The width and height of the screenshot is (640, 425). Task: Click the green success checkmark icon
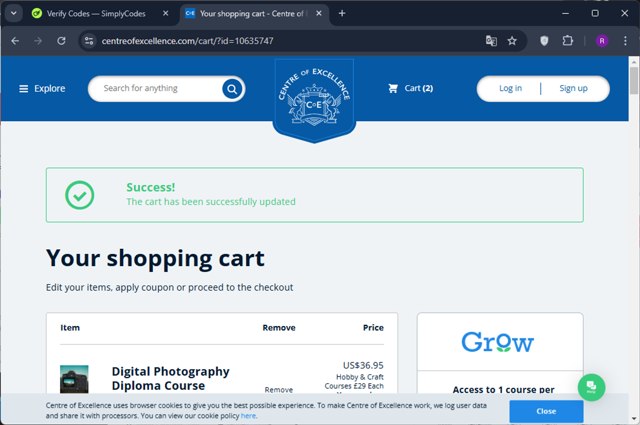(x=80, y=195)
